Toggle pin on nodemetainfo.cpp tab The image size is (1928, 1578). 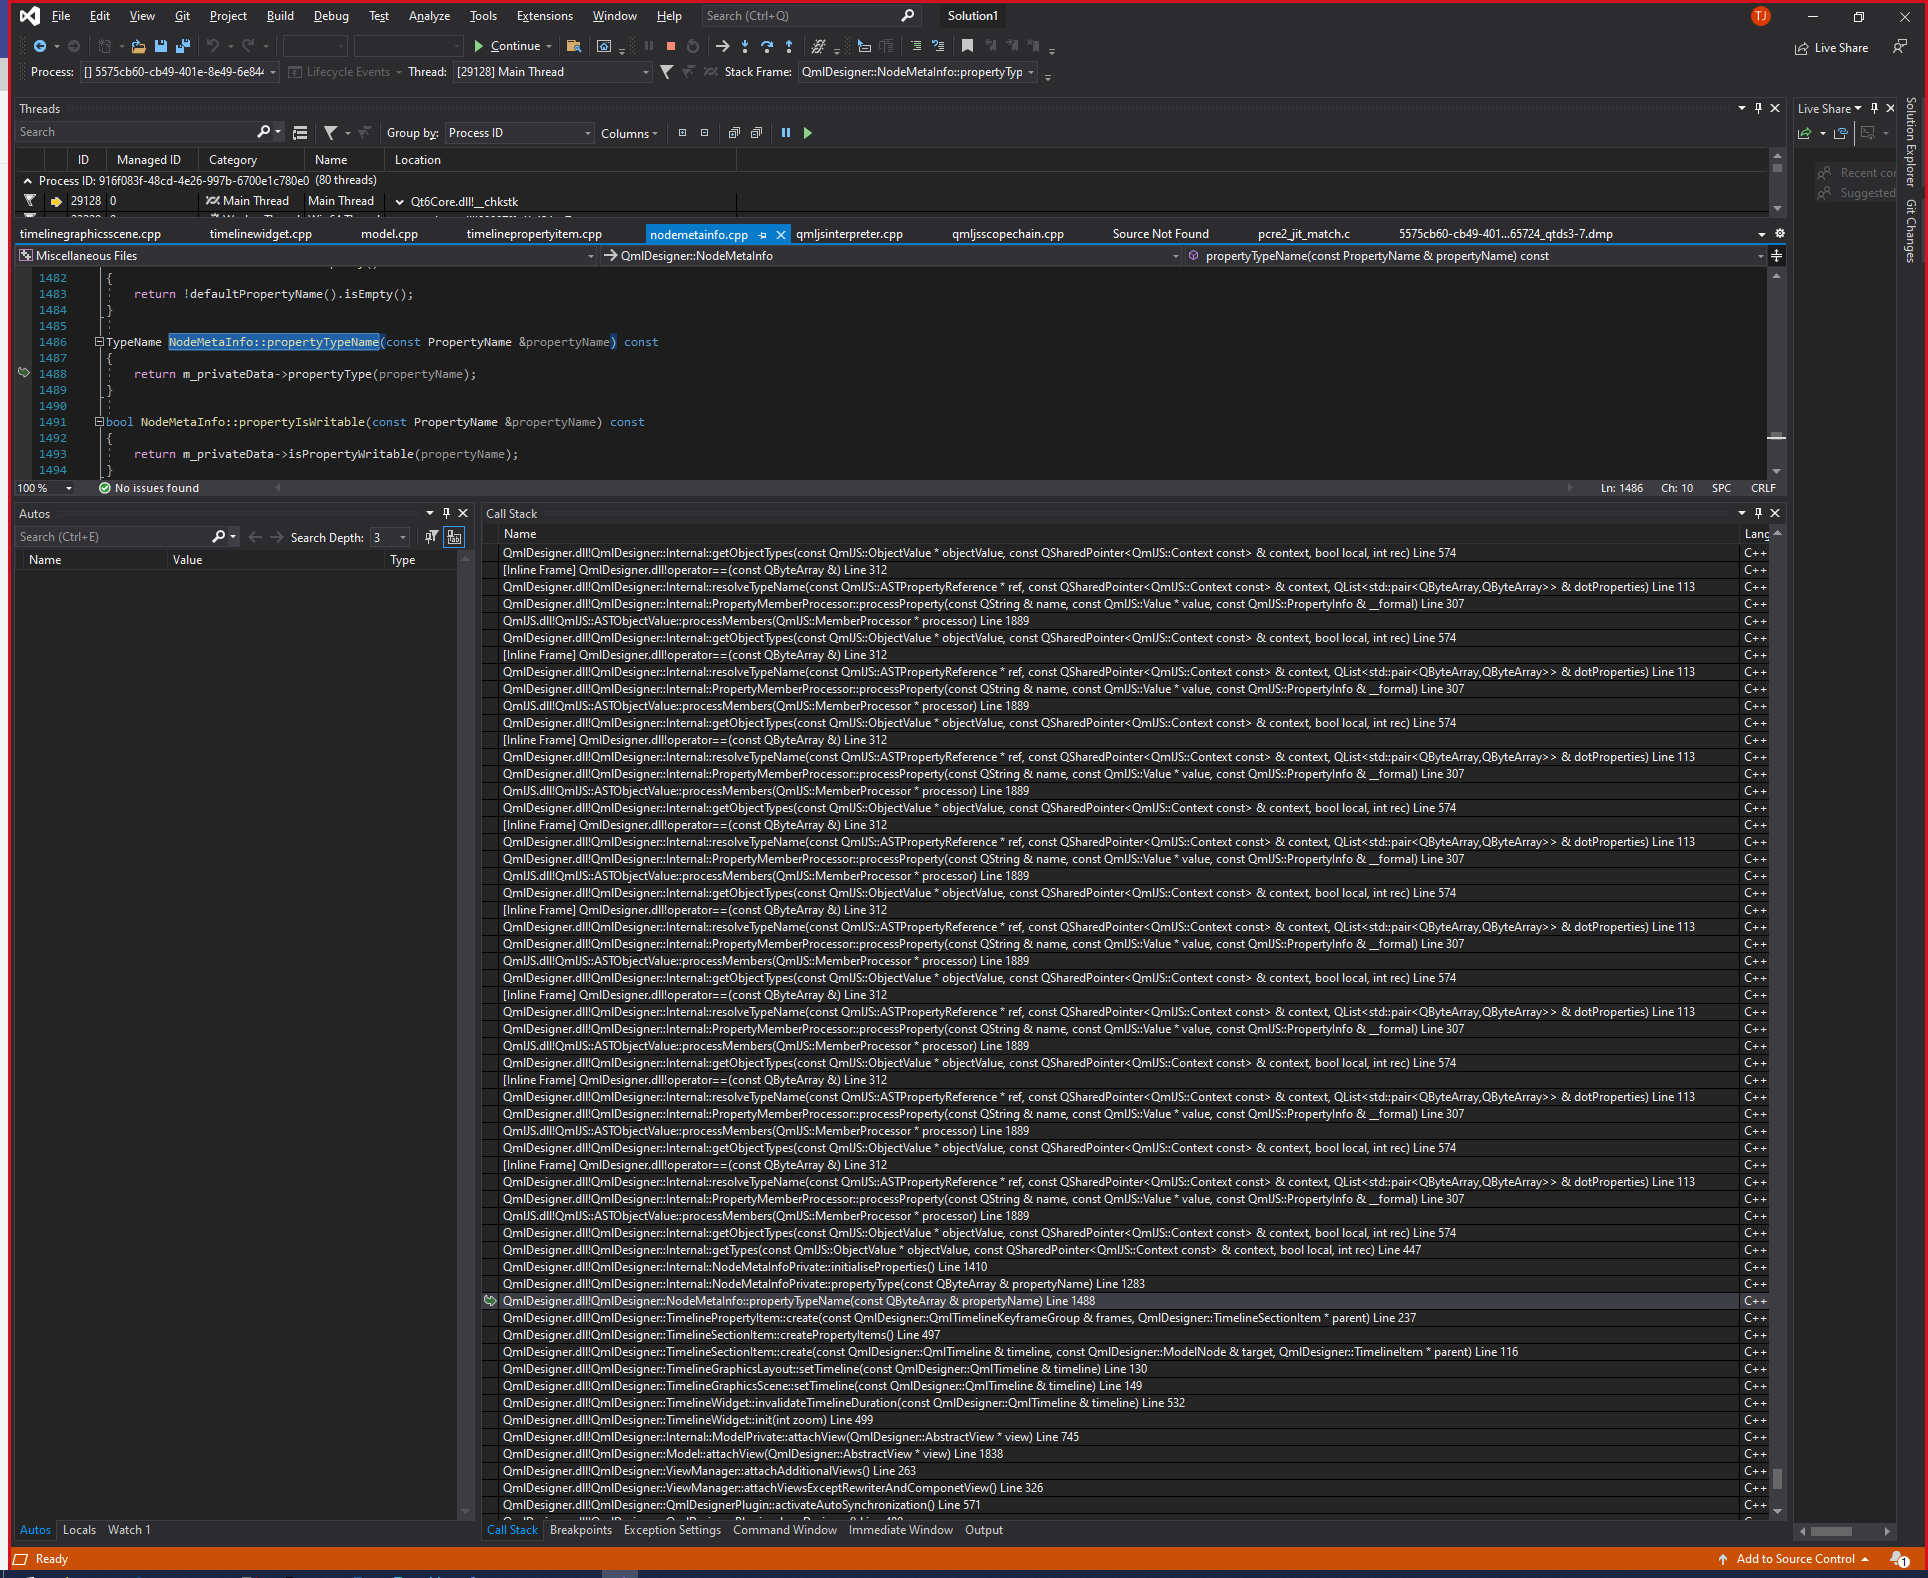click(763, 235)
